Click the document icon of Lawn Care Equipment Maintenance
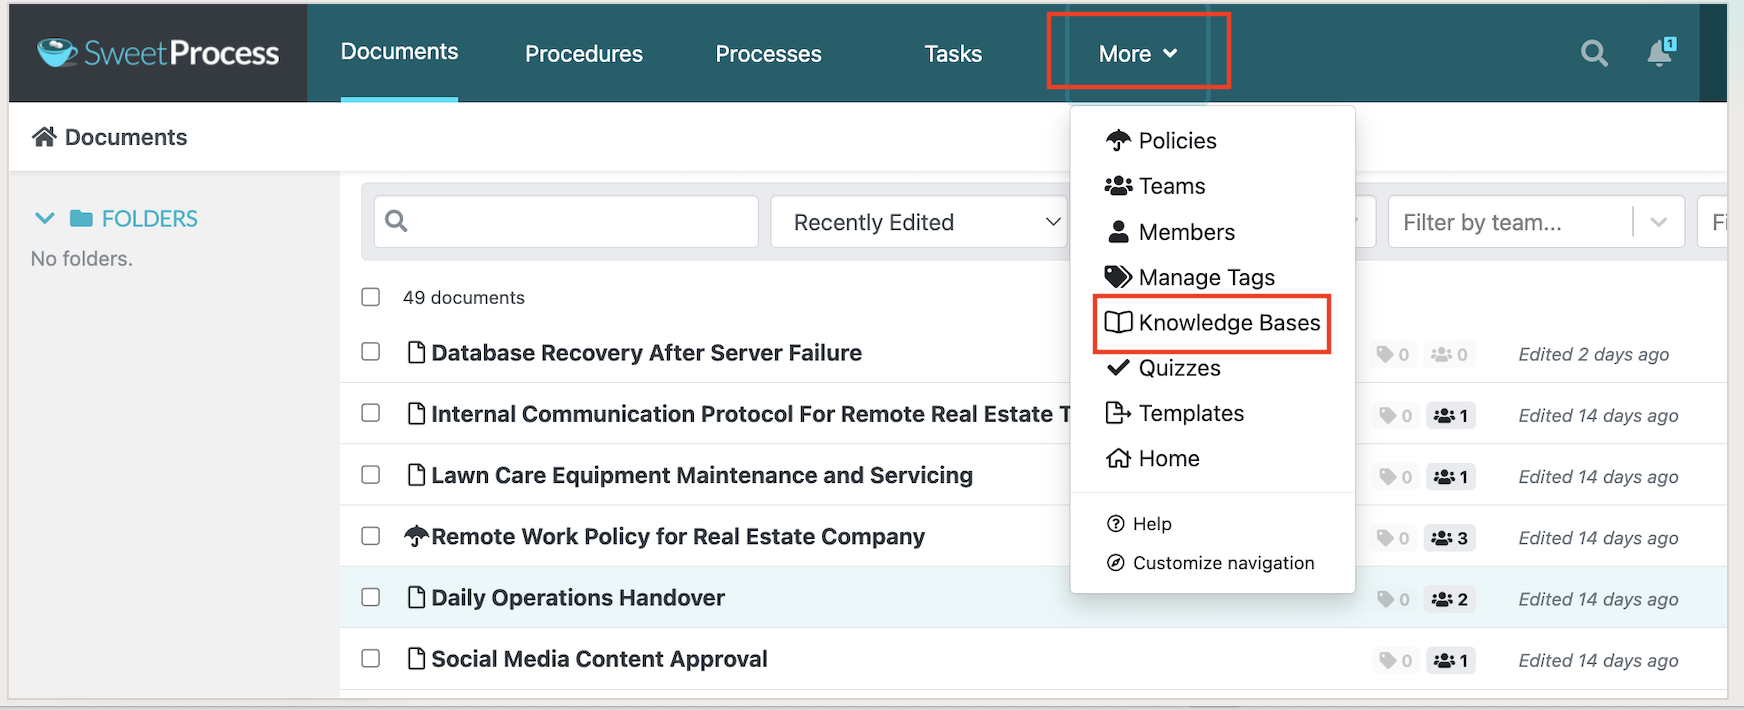 coord(417,474)
